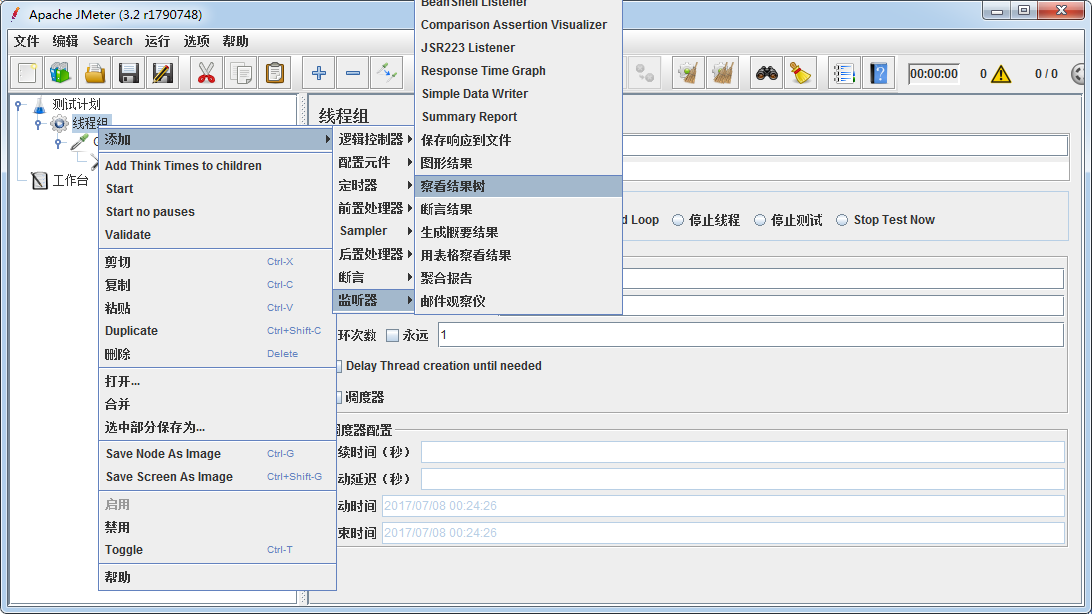Click the Clear All double-broom icon
This screenshot has width=1092, height=614.
coord(722,73)
